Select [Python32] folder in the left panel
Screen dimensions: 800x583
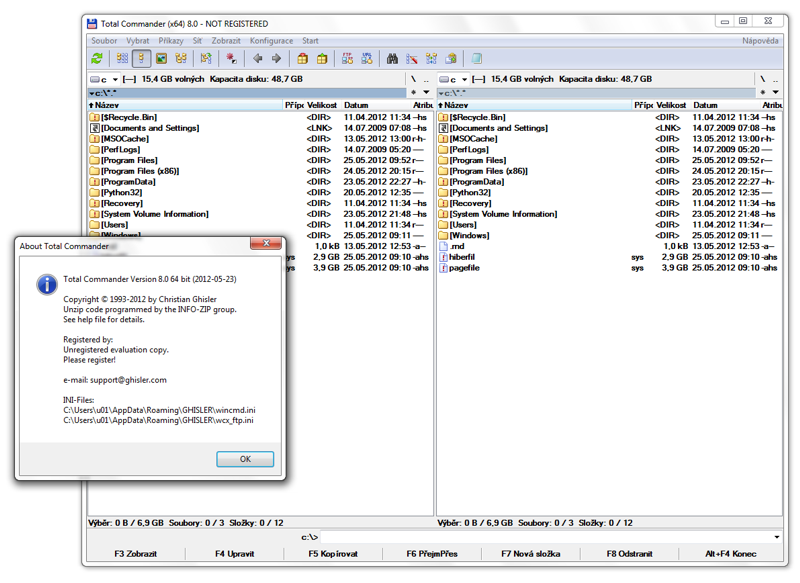tap(121, 192)
